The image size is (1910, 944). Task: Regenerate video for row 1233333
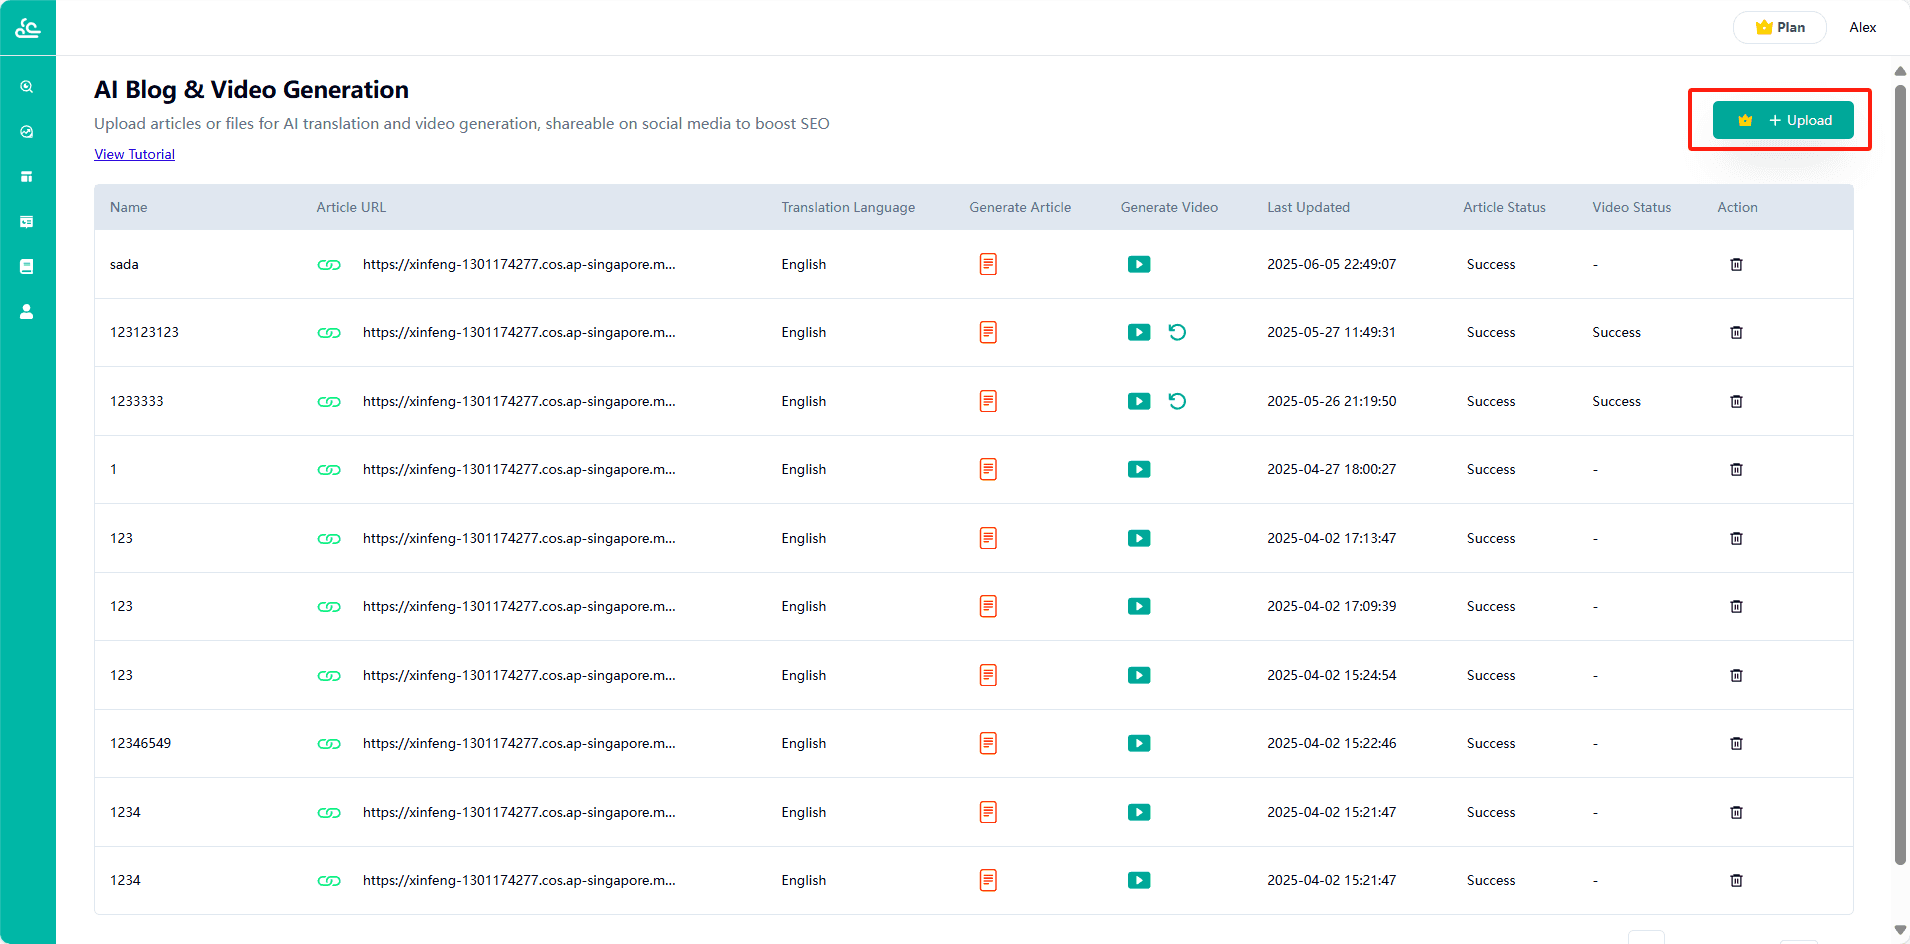click(x=1177, y=401)
